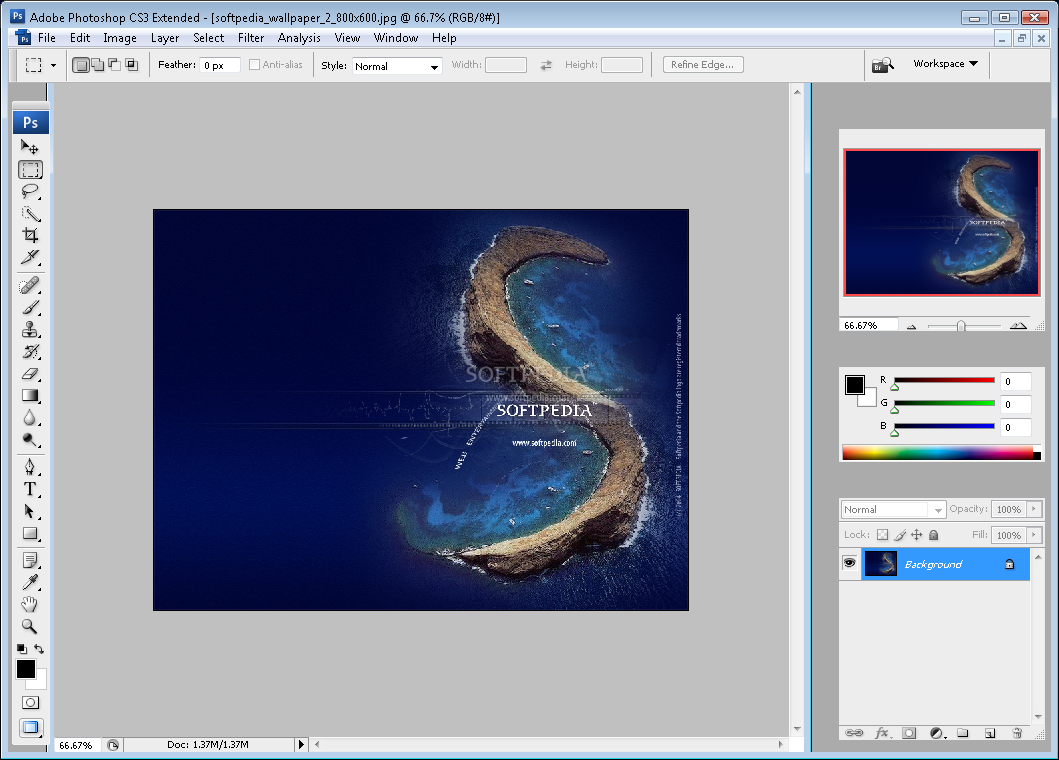
Task: Open the Workspace dropdown menu
Action: (x=945, y=64)
